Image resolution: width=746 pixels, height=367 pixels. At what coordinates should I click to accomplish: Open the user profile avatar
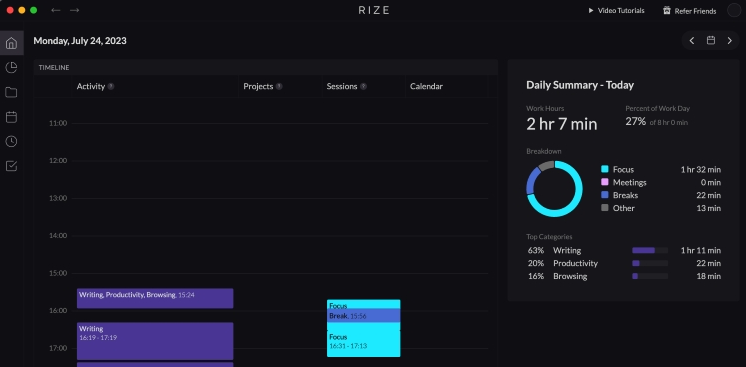tap(734, 10)
